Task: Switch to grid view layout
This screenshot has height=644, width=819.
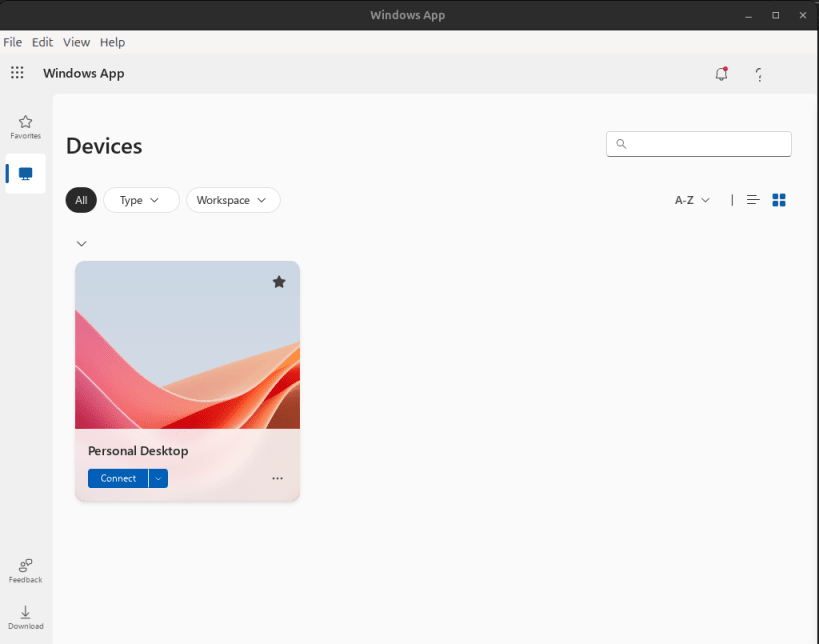Action: tap(779, 200)
